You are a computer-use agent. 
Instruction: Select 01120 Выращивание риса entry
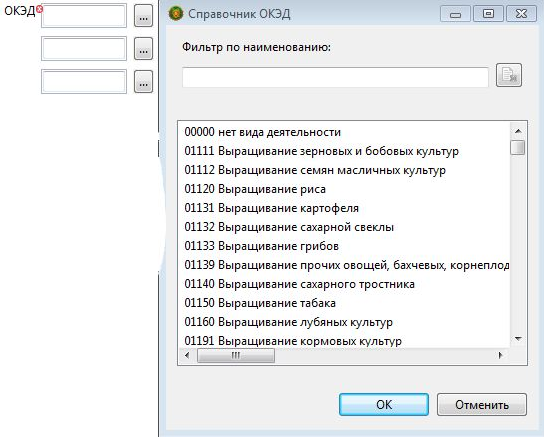pyautogui.click(x=255, y=189)
